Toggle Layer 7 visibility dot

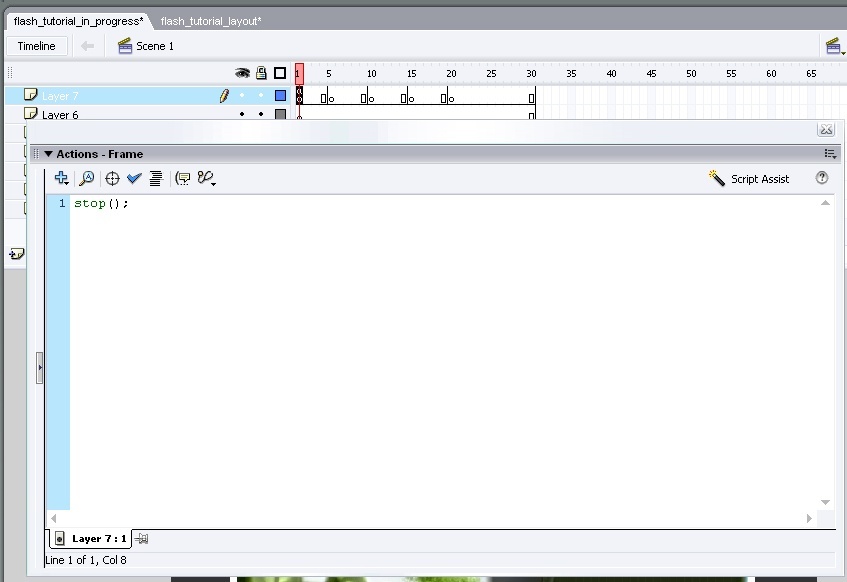[x=242, y=95]
